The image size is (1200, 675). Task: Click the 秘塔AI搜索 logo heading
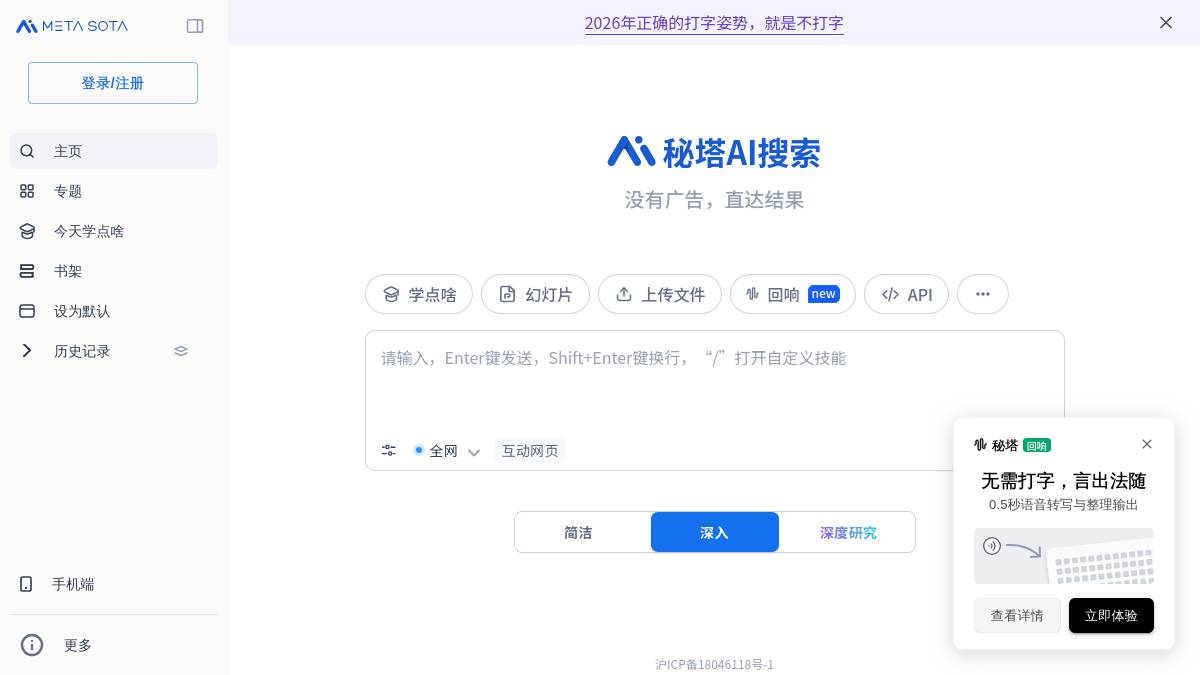click(714, 152)
